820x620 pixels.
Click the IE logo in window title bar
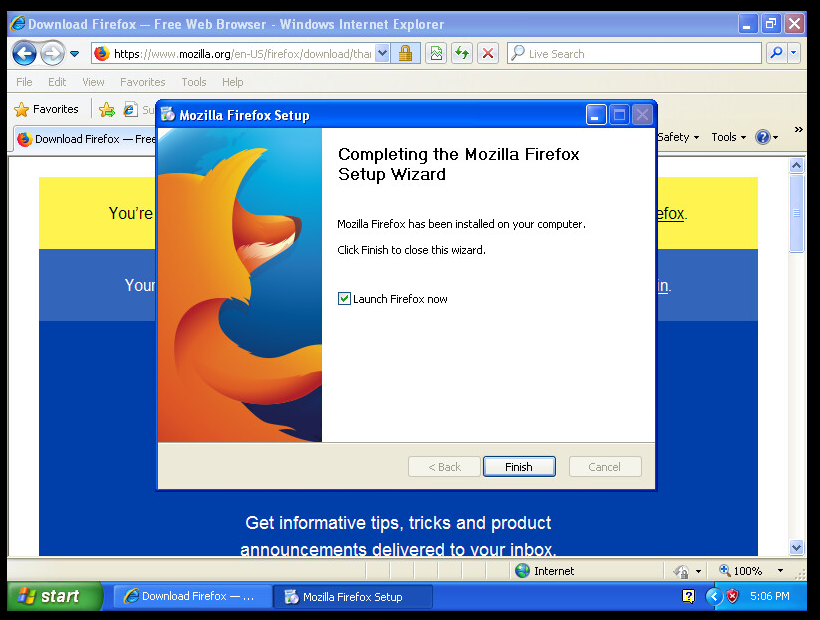click(x=18, y=24)
